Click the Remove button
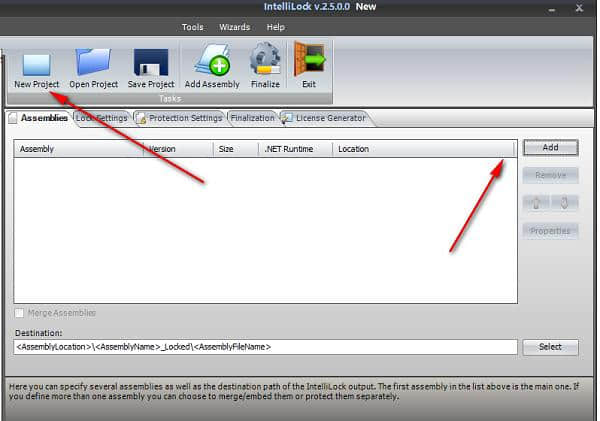The image size is (600, 421). pos(550,176)
